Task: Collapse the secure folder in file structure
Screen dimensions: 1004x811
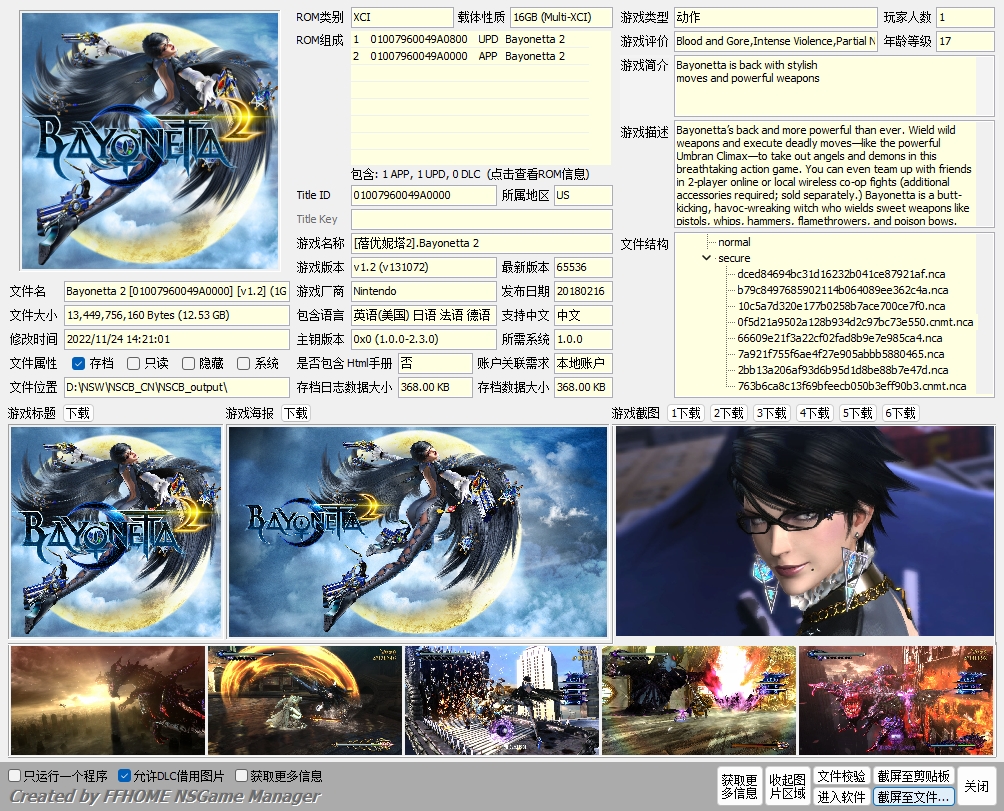Action: tap(707, 258)
